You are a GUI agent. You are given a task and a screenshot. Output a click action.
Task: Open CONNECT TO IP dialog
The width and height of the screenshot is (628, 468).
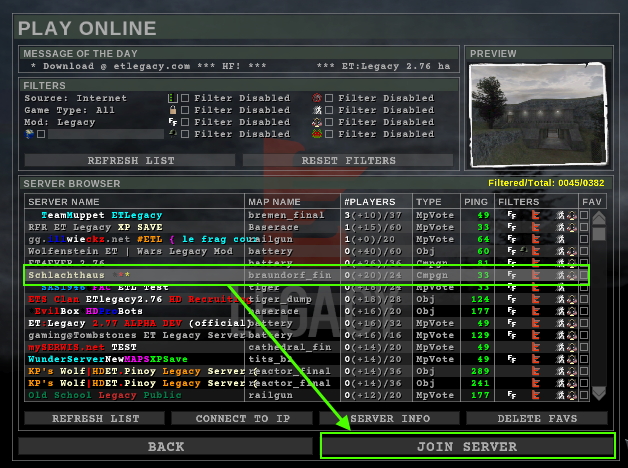242,418
